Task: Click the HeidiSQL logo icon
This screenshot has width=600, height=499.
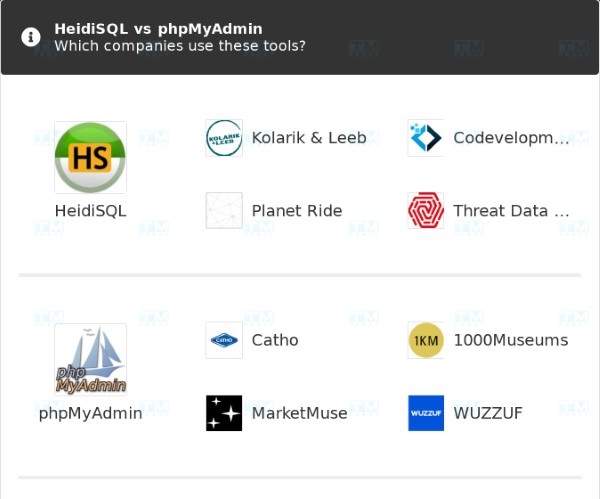Action: click(x=90, y=157)
